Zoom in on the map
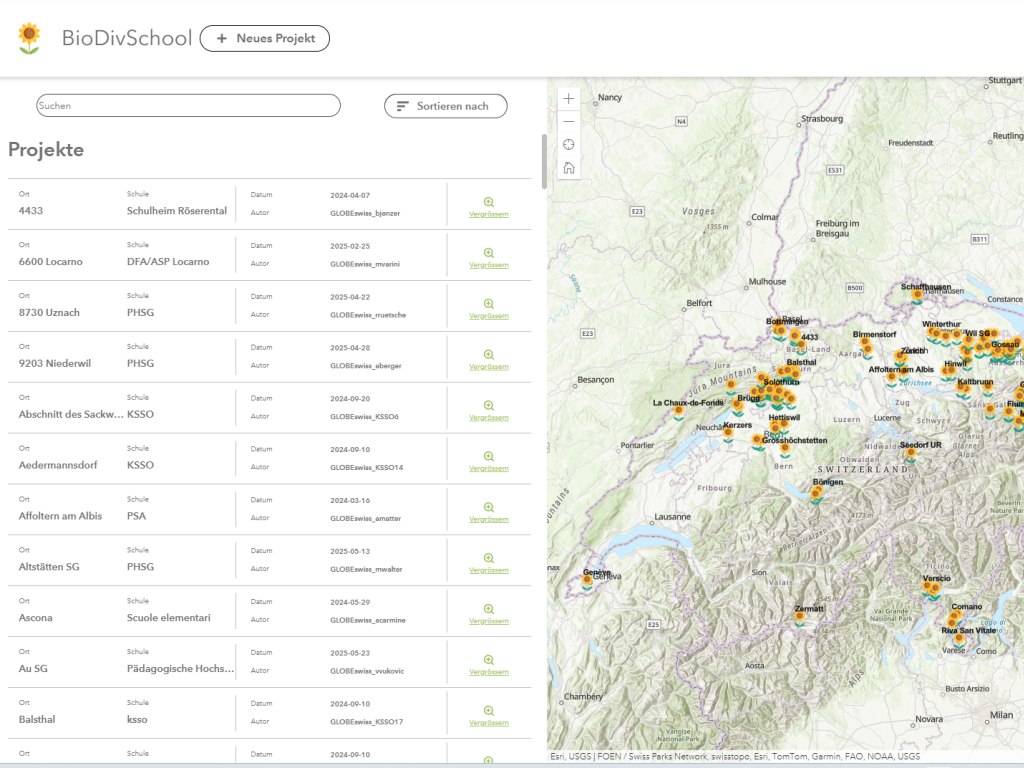This screenshot has width=1024, height=768. pyautogui.click(x=569, y=99)
